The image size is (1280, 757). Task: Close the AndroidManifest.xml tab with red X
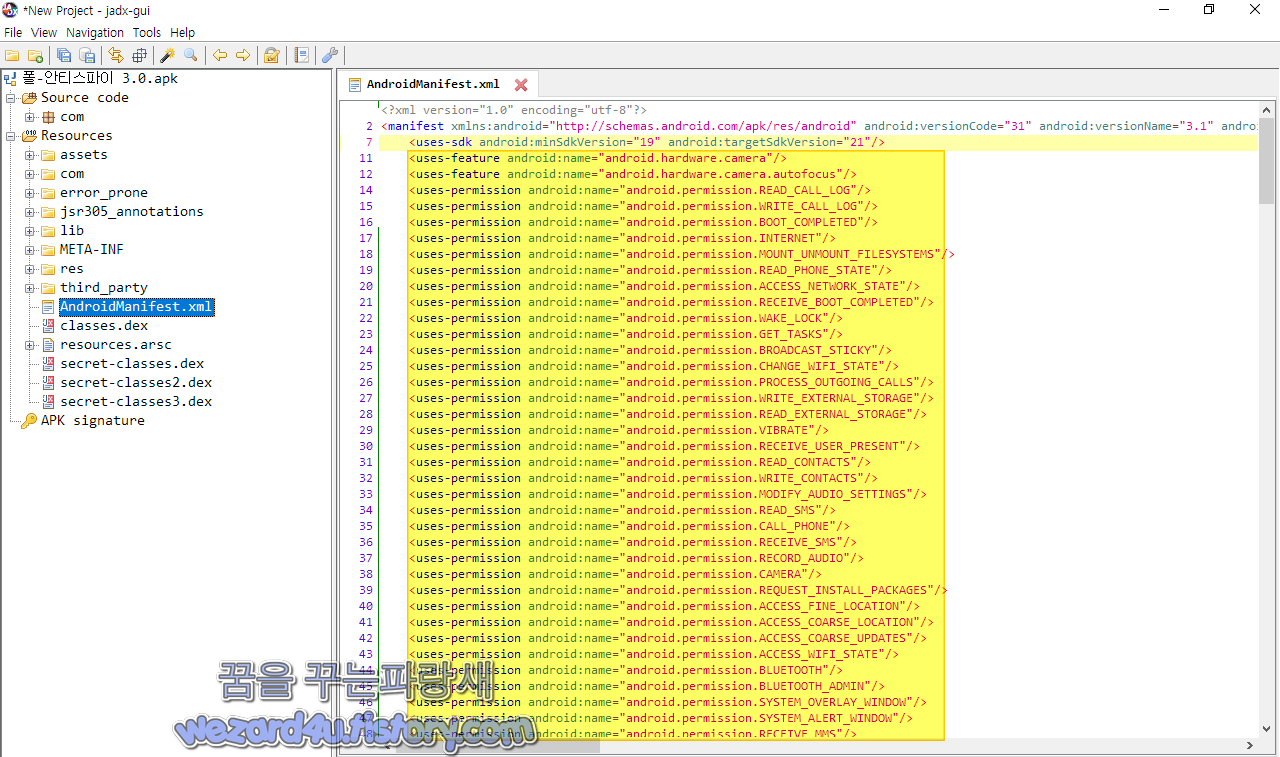[521, 85]
